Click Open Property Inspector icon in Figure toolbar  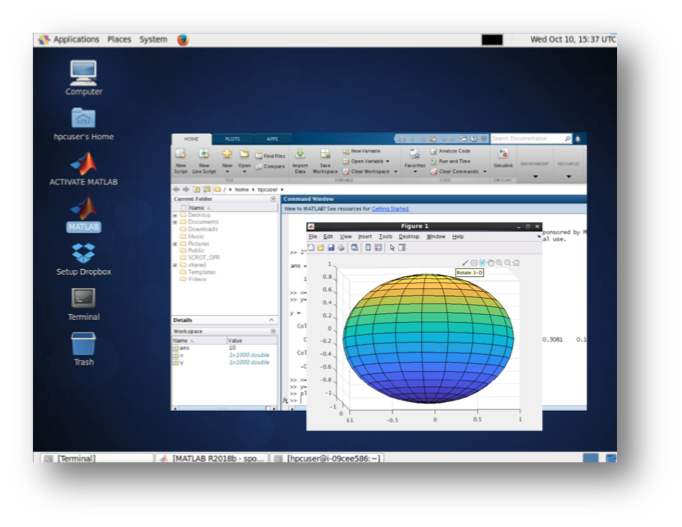402,247
